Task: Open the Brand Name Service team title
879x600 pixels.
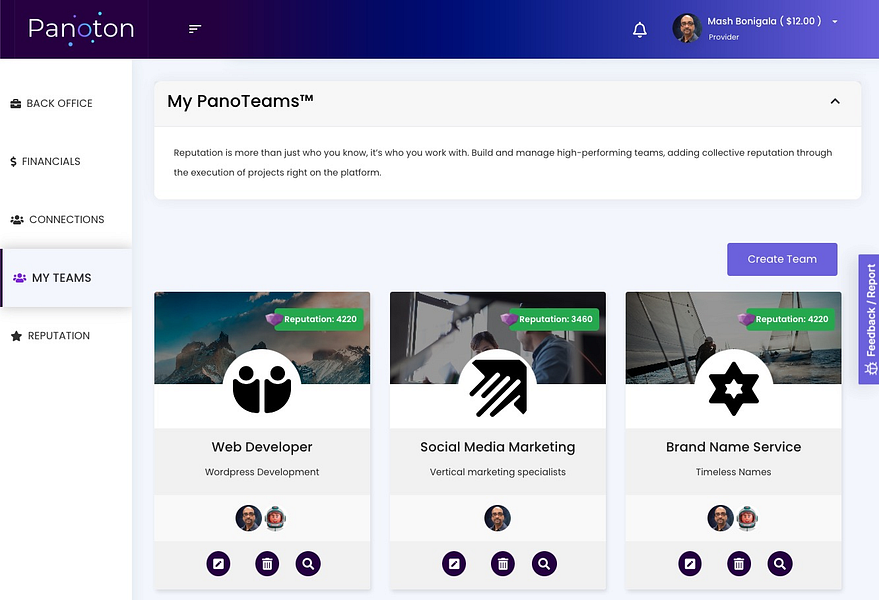Action: (x=733, y=447)
